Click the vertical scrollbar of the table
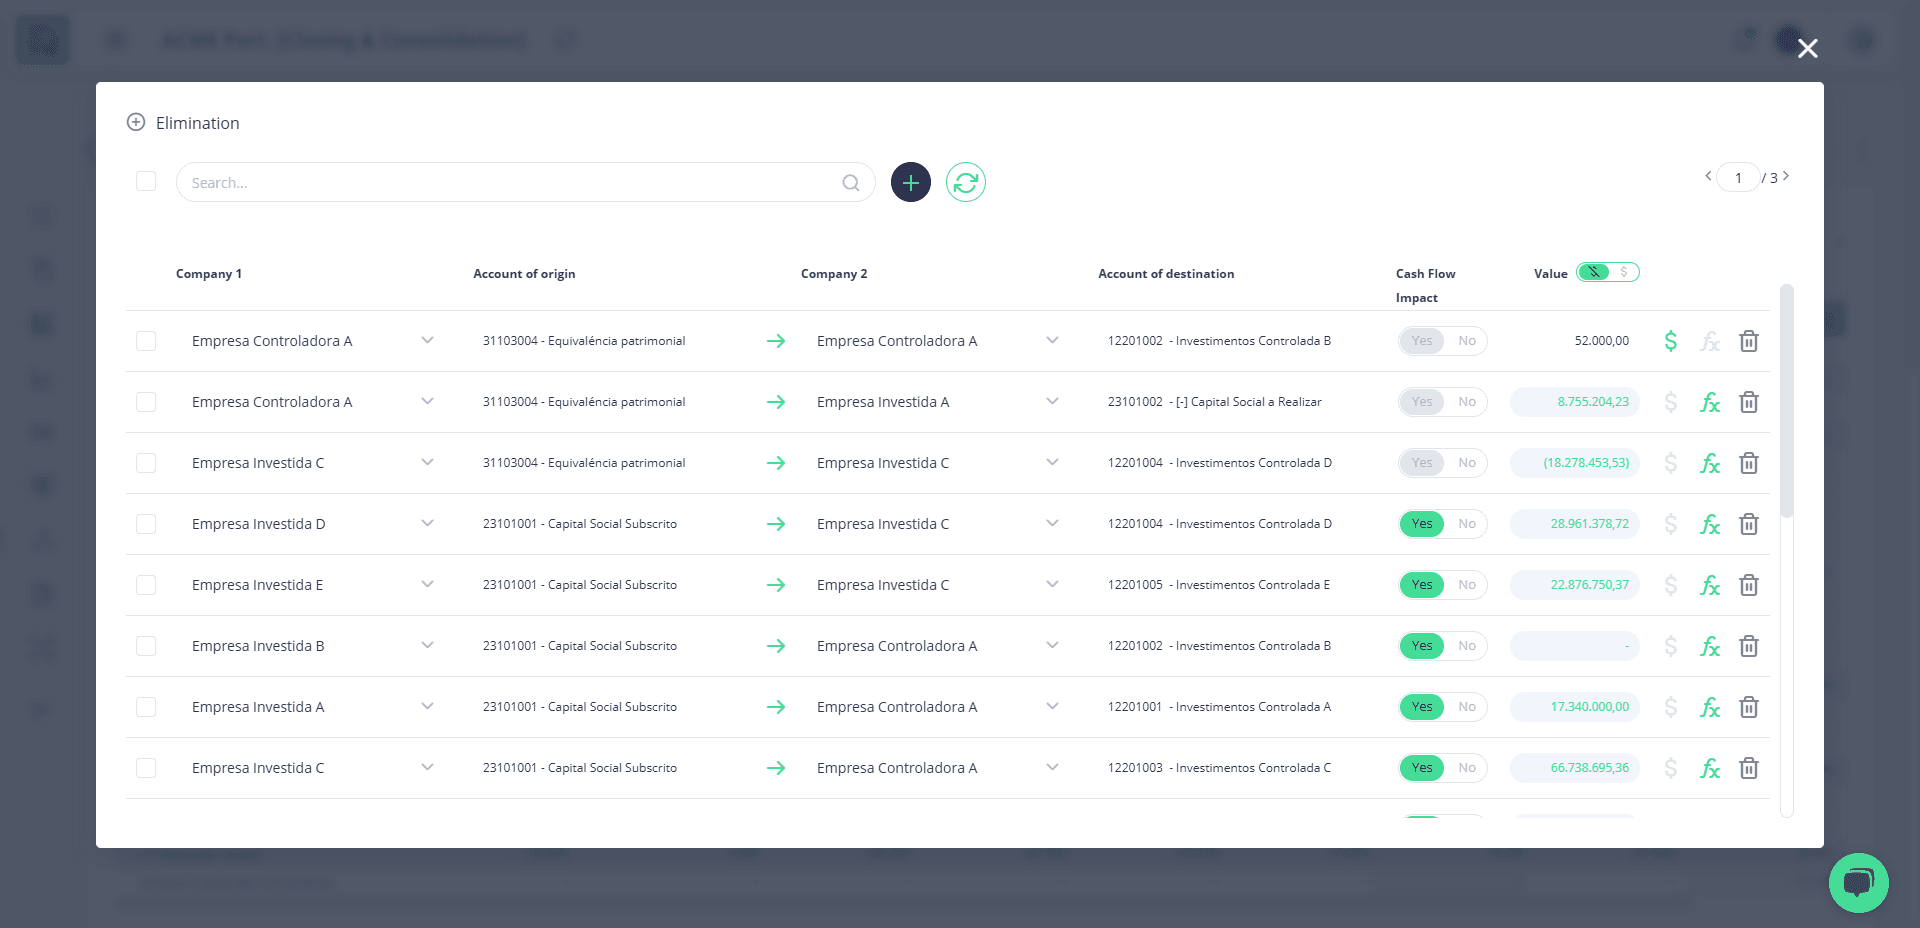The height and width of the screenshot is (928, 1920). coord(1787,400)
